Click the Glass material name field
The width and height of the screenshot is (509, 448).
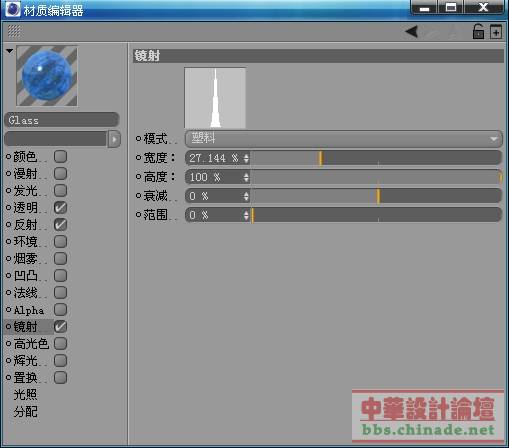coord(62,120)
